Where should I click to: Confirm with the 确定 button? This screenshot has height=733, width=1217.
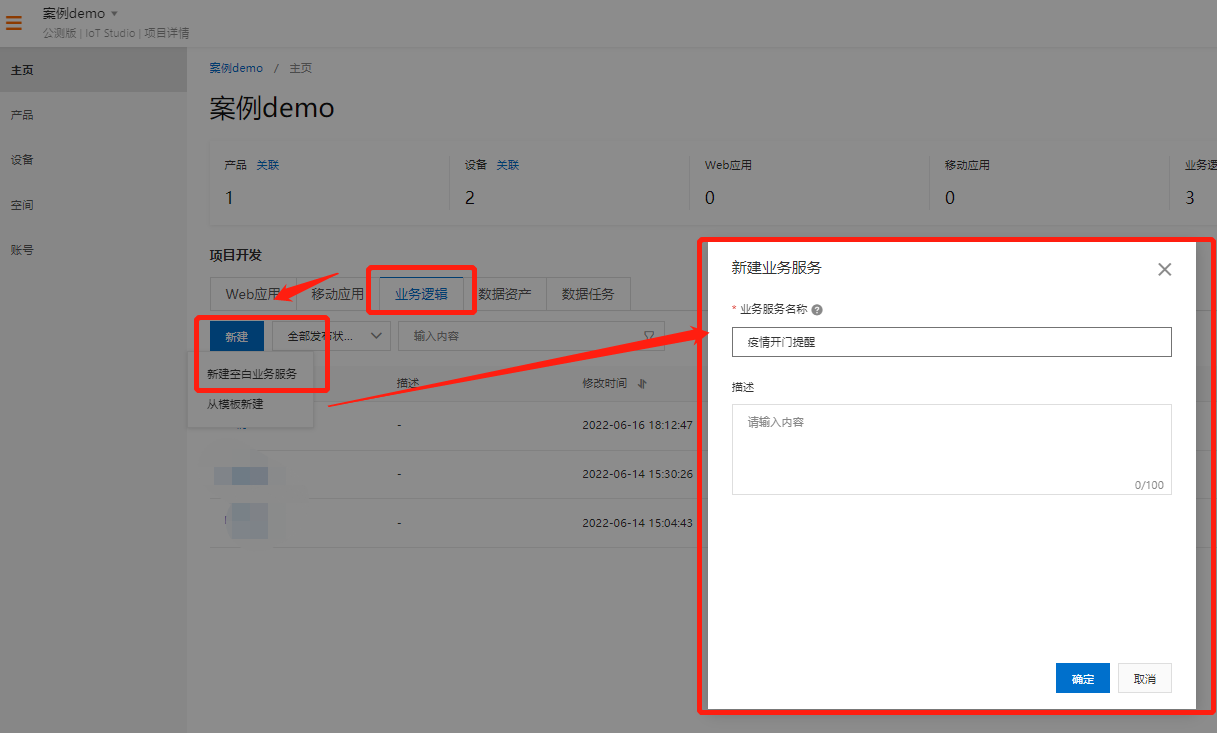[x=1083, y=678]
